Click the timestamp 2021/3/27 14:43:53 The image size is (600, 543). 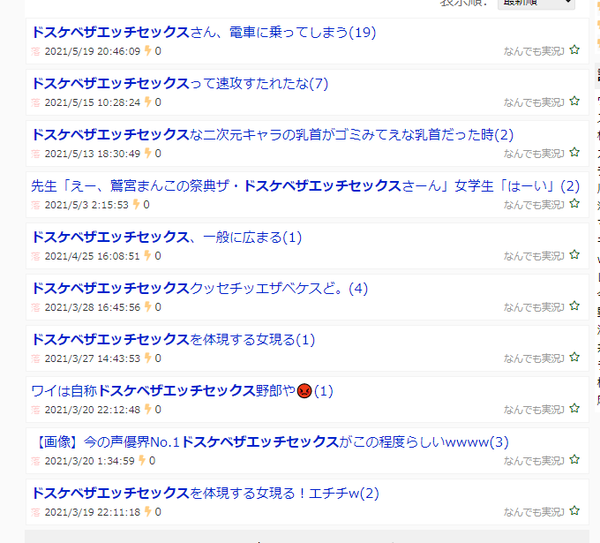click(93, 359)
